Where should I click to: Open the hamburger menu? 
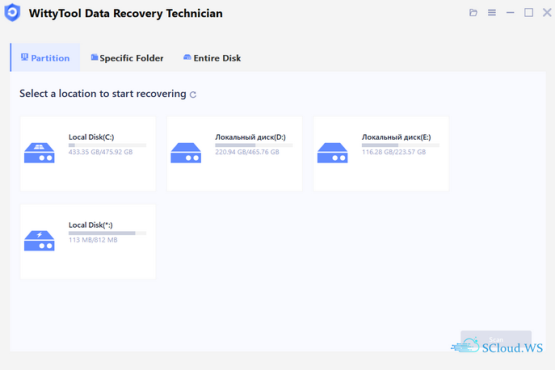click(492, 13)
